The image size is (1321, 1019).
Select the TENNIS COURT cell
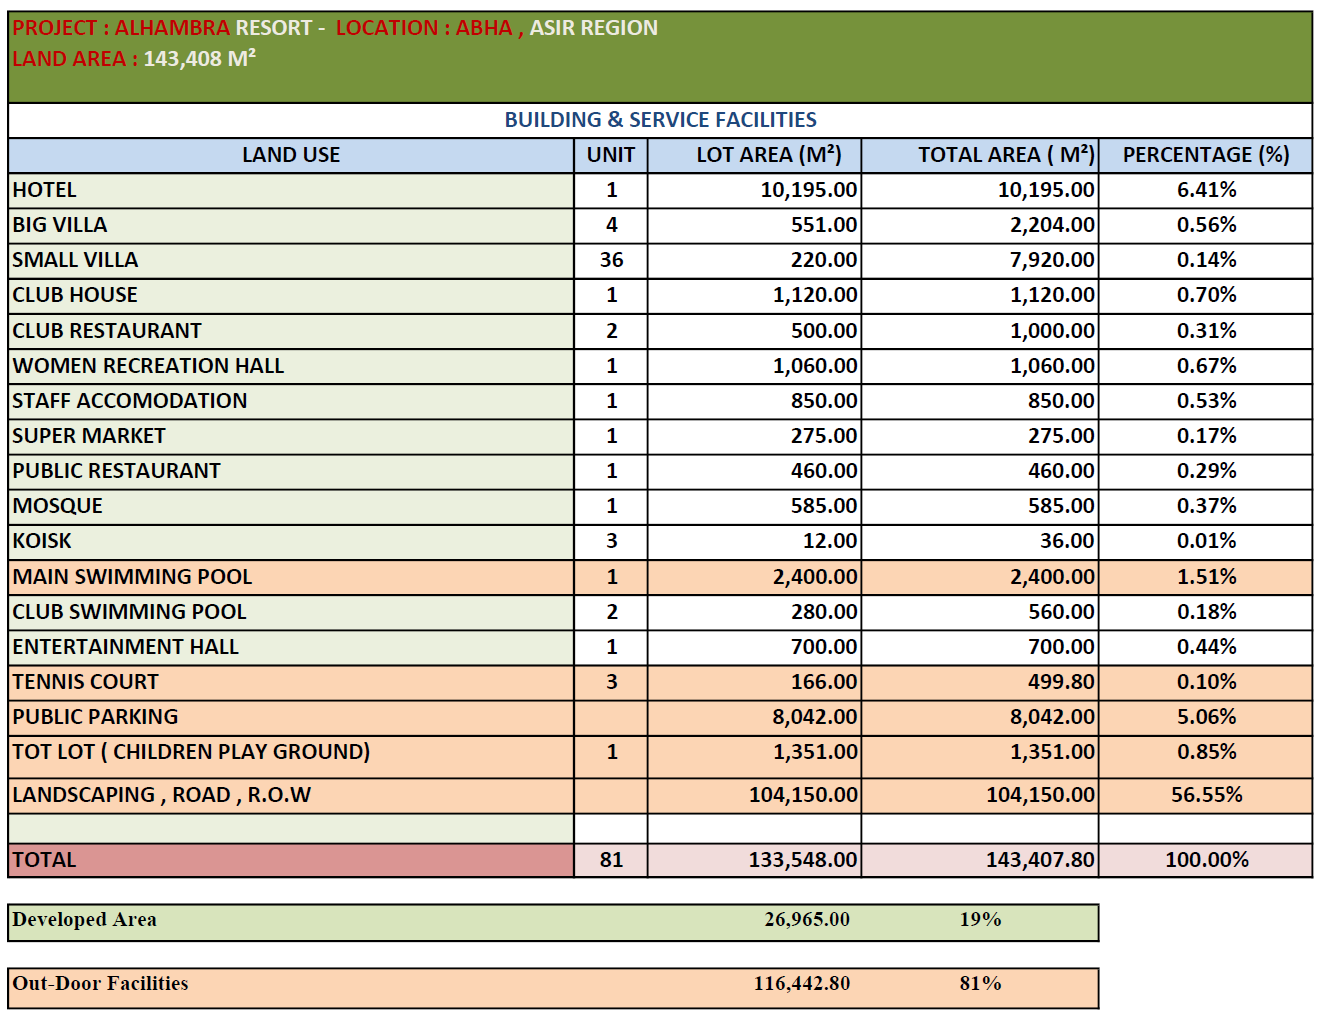tap(291, 682)
